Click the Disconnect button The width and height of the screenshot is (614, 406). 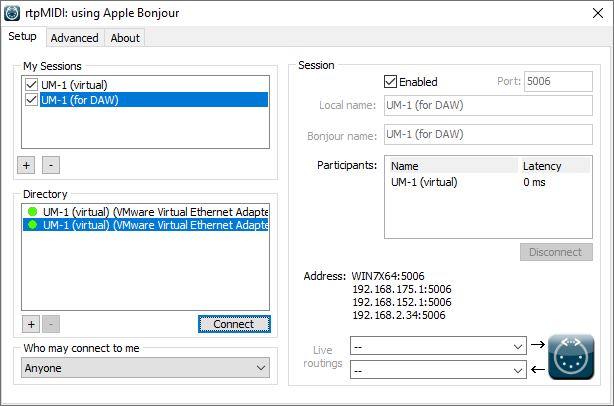pos(556,252)
